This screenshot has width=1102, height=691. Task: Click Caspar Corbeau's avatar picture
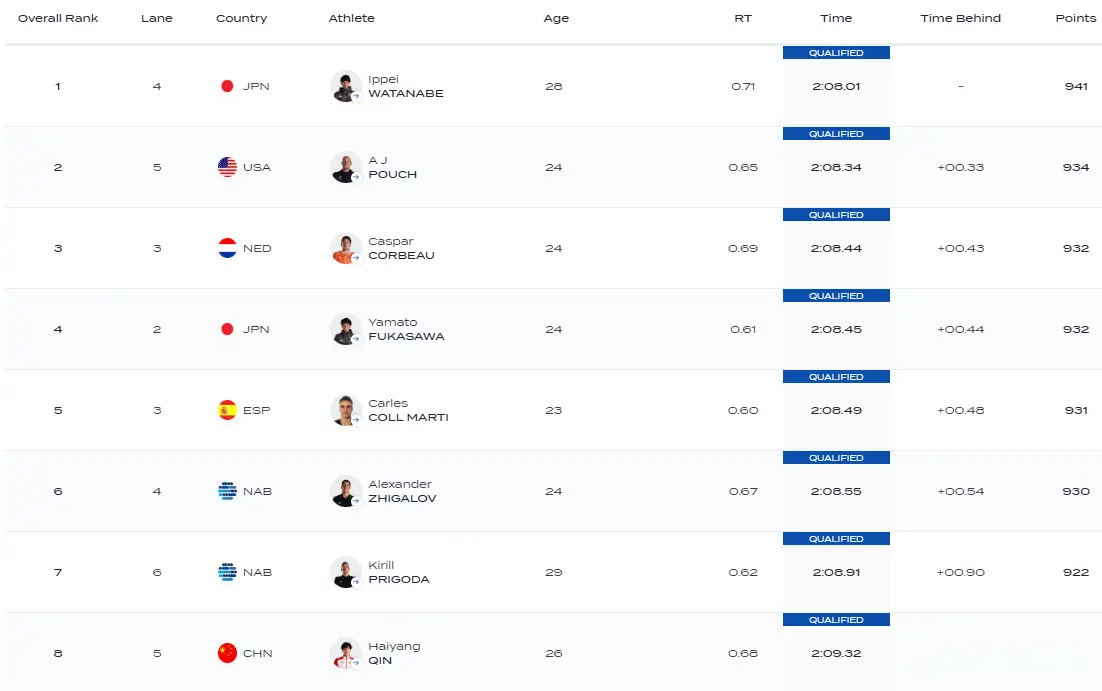345,248
